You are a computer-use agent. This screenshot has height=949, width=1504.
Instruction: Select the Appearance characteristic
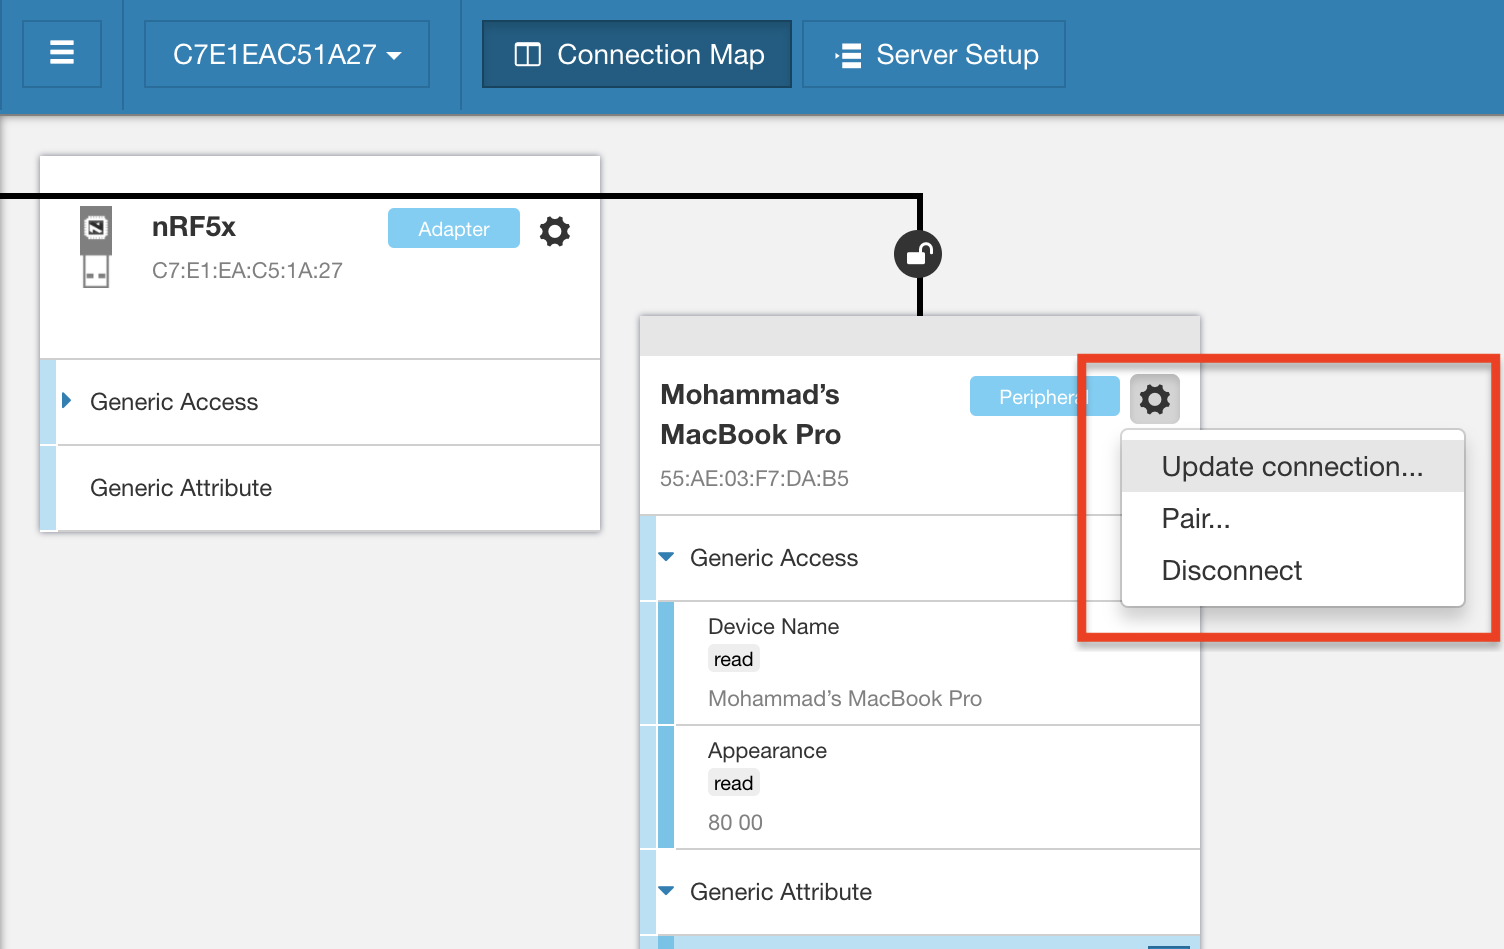point(767,751)
